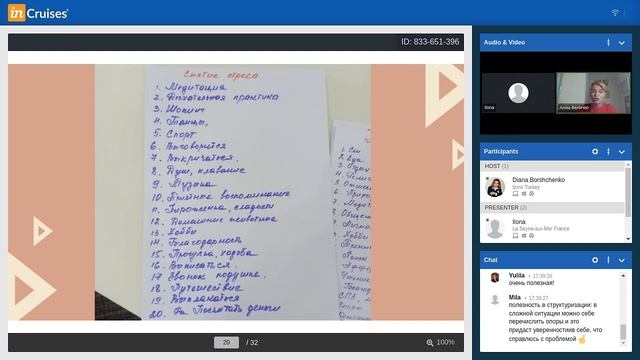Click Yuliia sender name in Chat

click(x=517, y=276)
